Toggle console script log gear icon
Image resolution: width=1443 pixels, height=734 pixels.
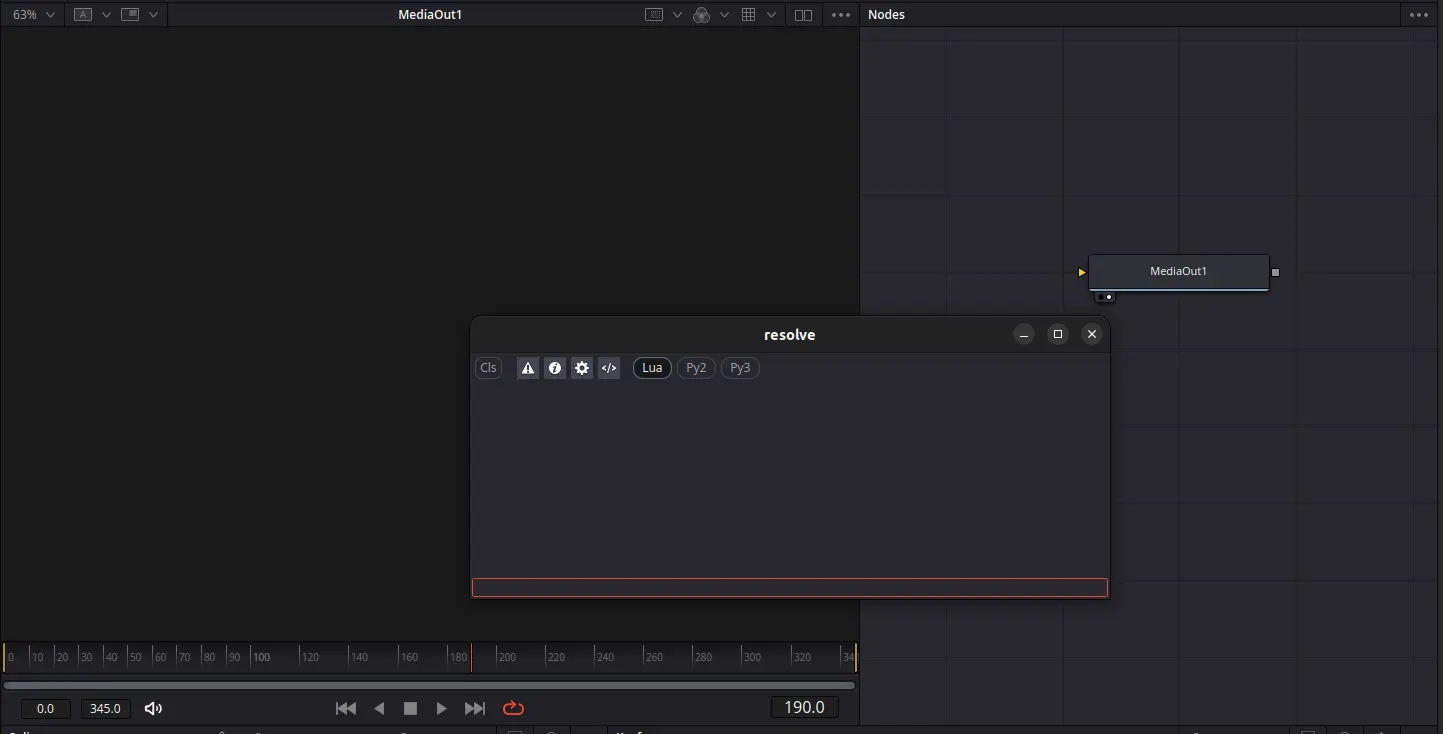582,368
